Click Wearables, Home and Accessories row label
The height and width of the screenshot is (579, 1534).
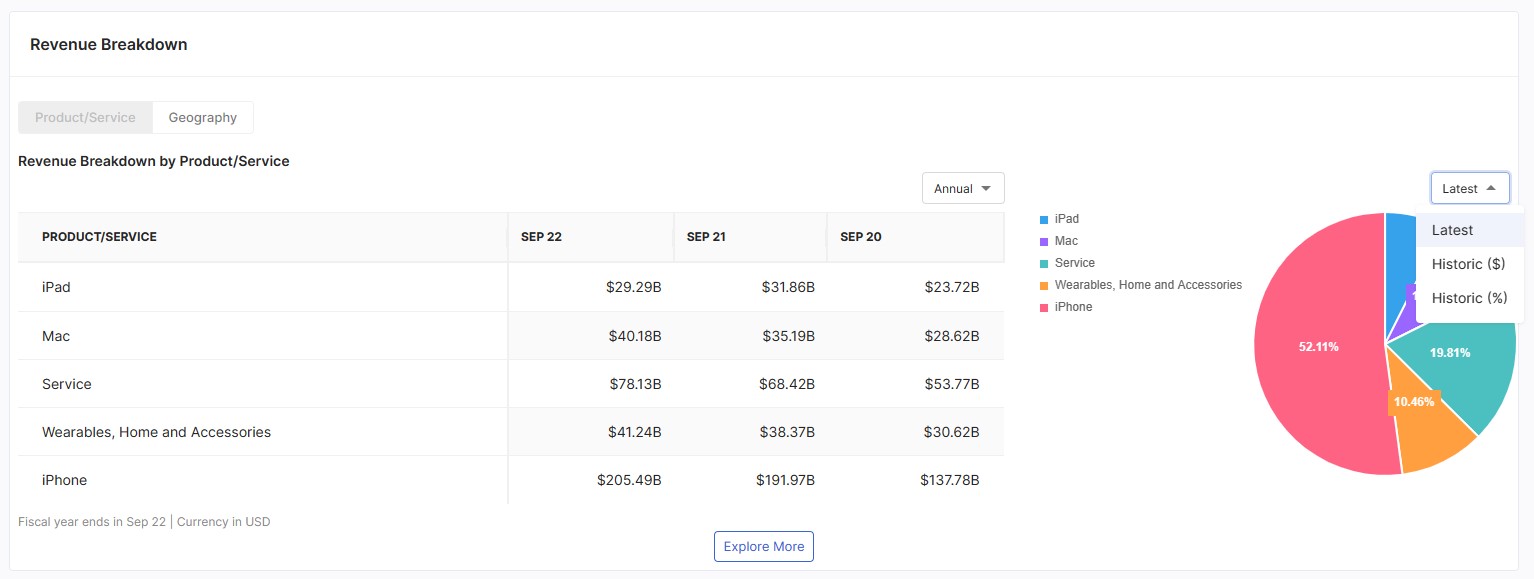click(156, 432)
